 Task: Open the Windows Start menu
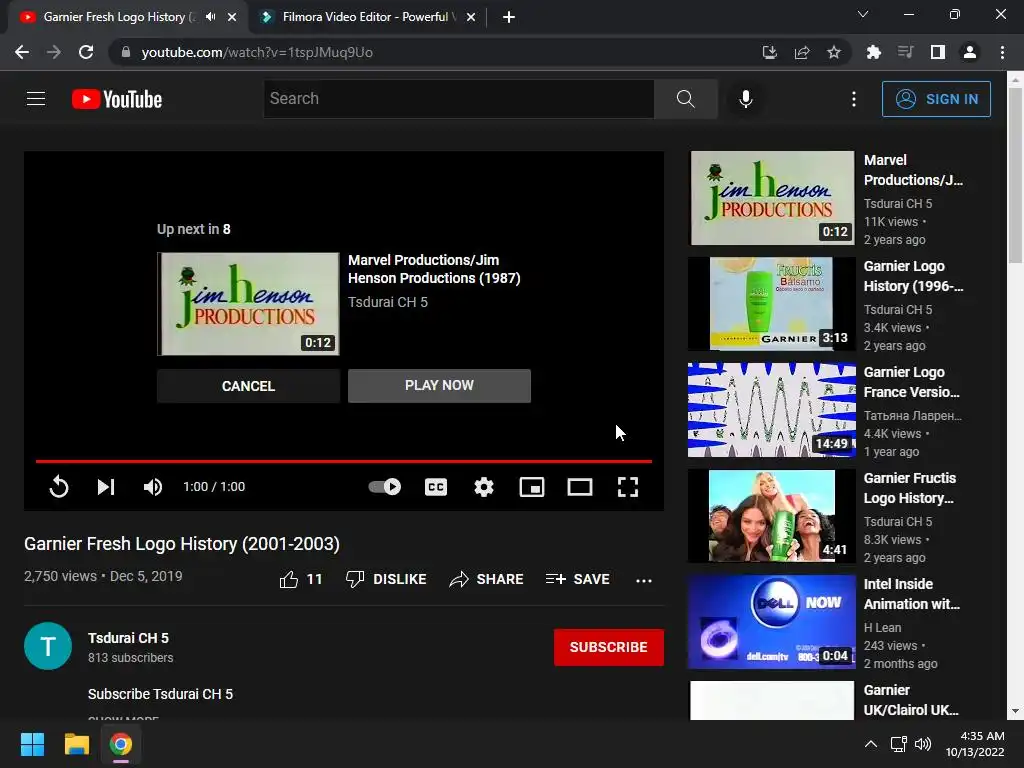coord(32,744)
